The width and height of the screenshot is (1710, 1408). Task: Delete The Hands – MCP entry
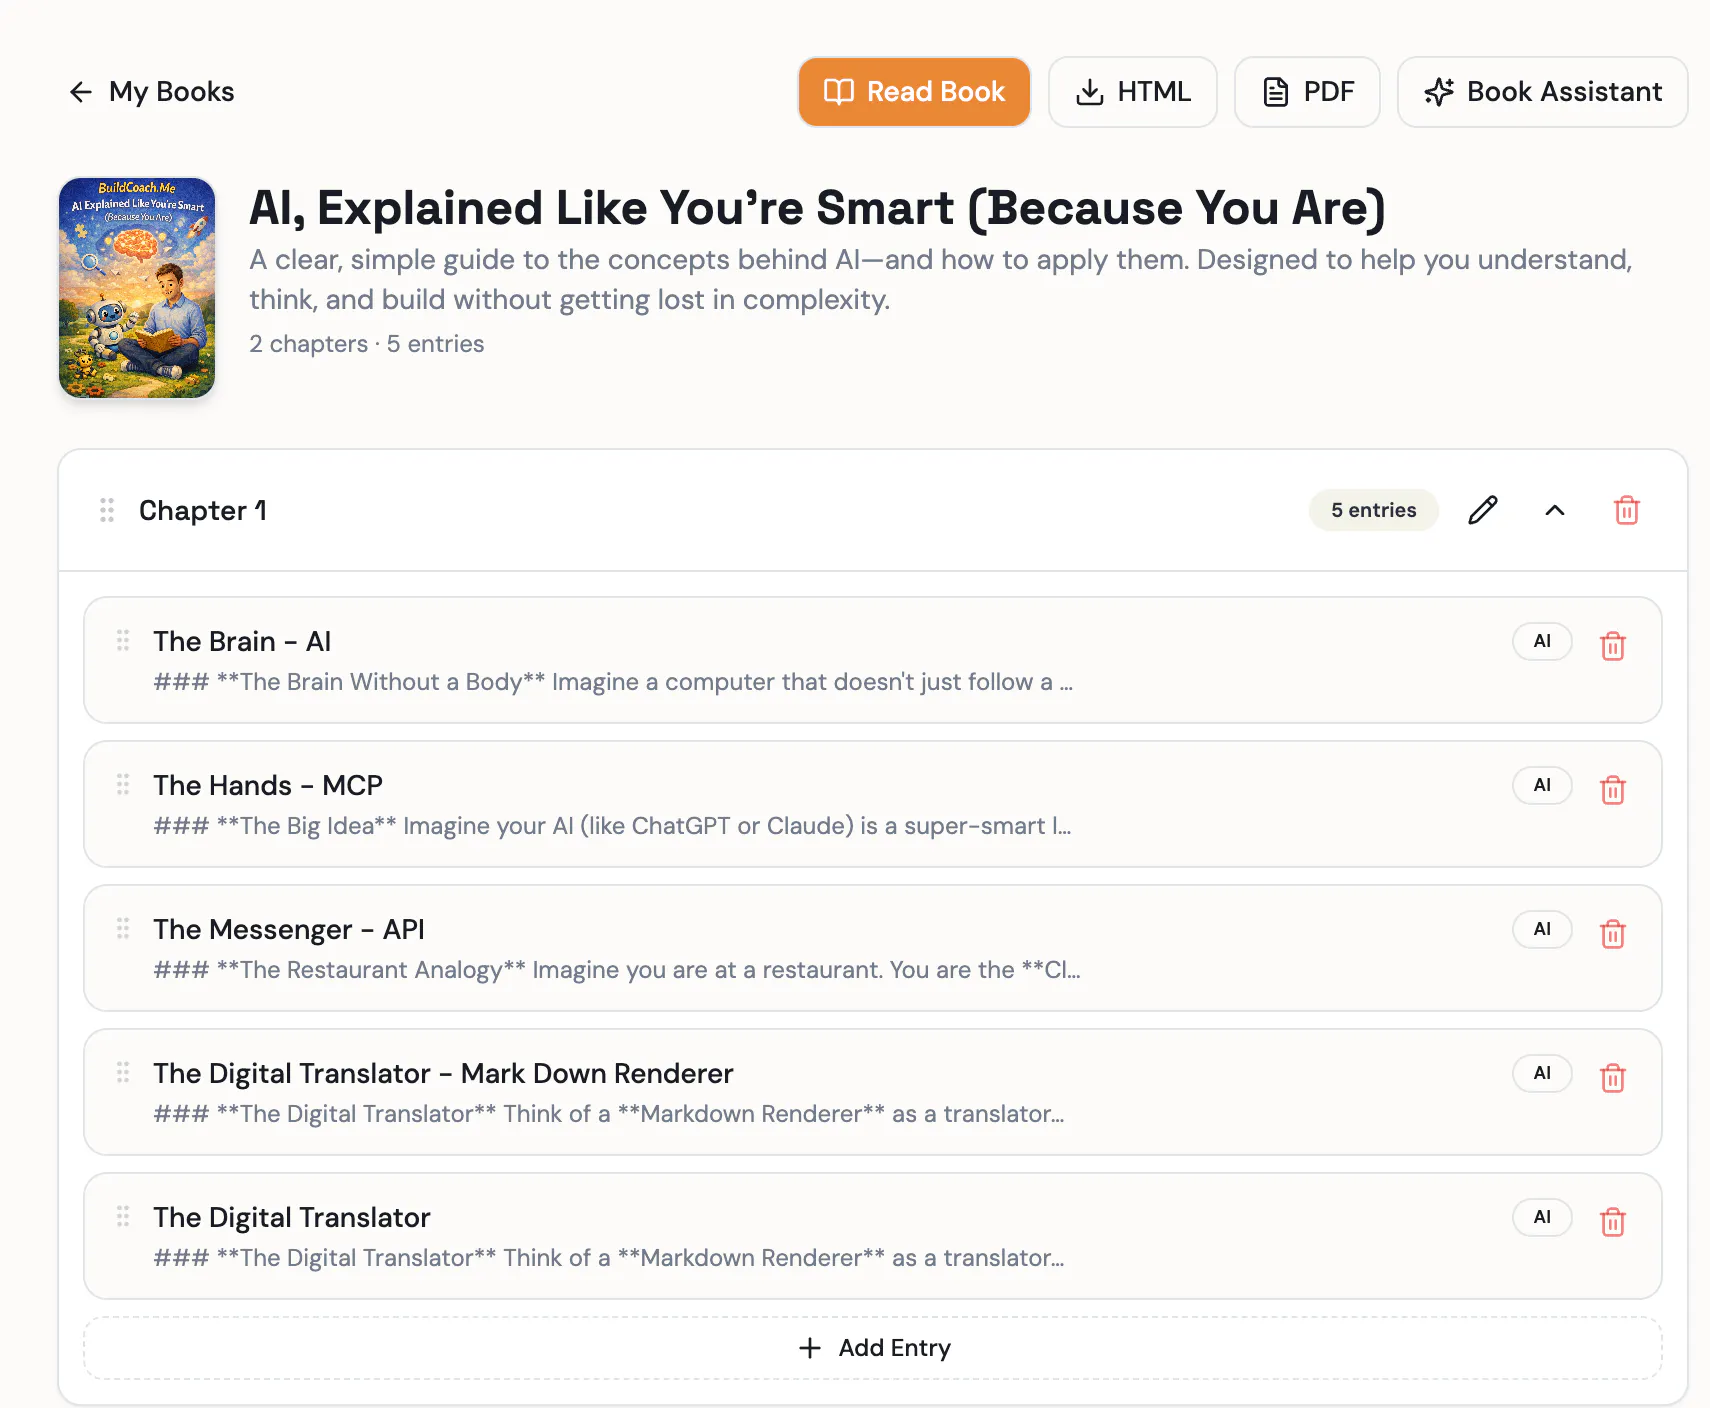click(x=1612, y=790)
